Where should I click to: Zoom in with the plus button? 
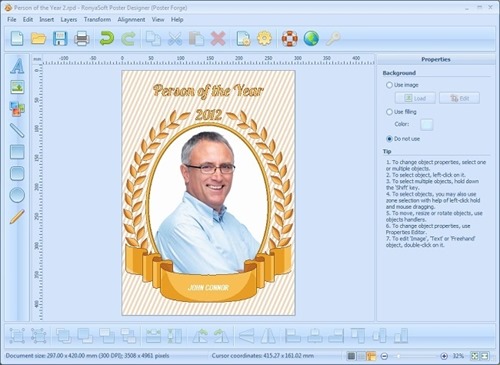[x=444, y=356]
